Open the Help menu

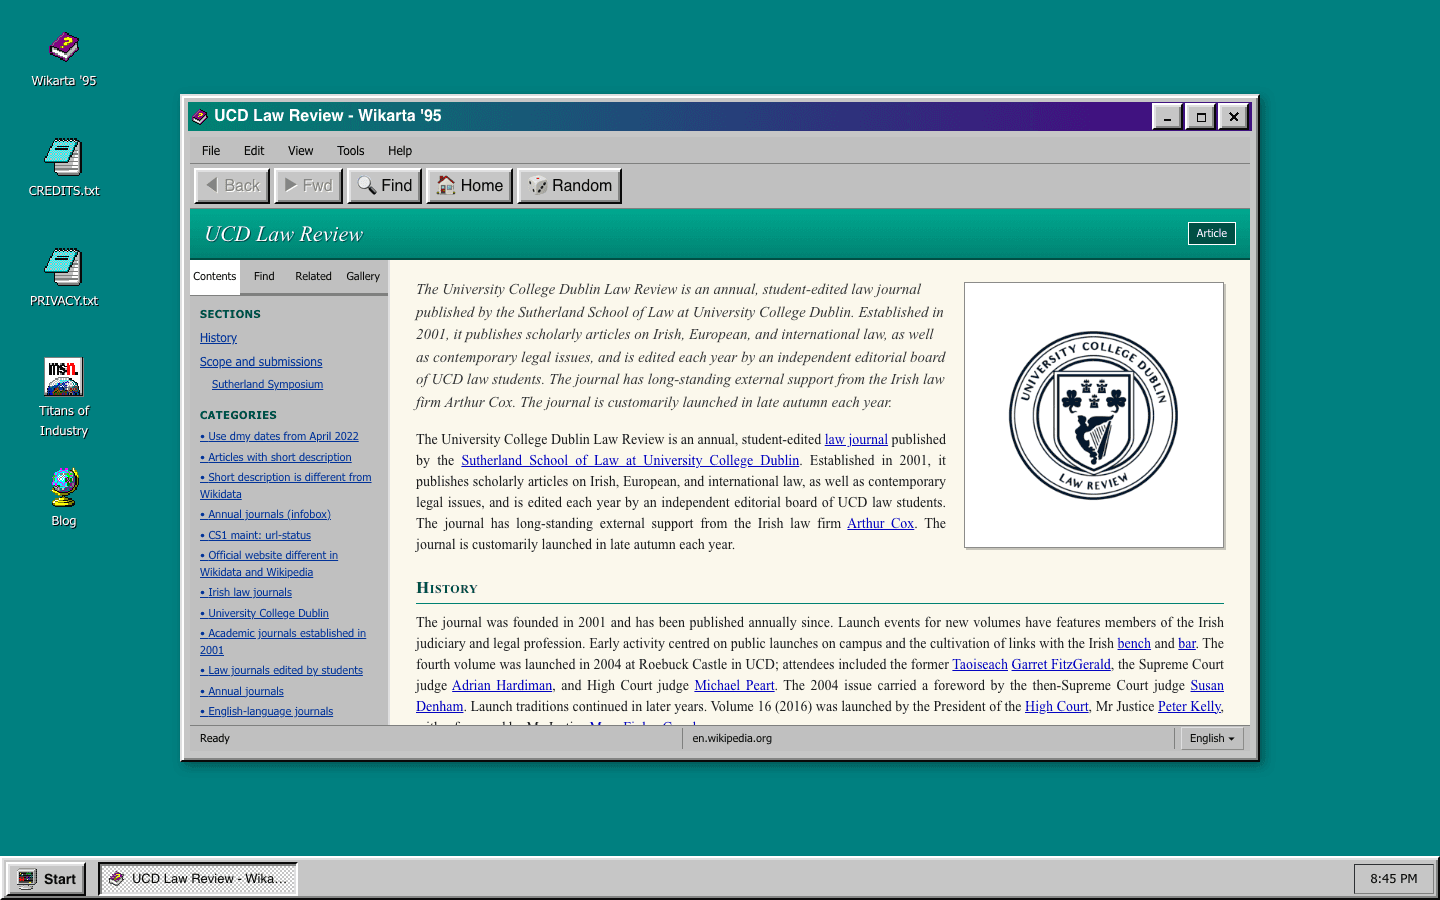[400, 151]
